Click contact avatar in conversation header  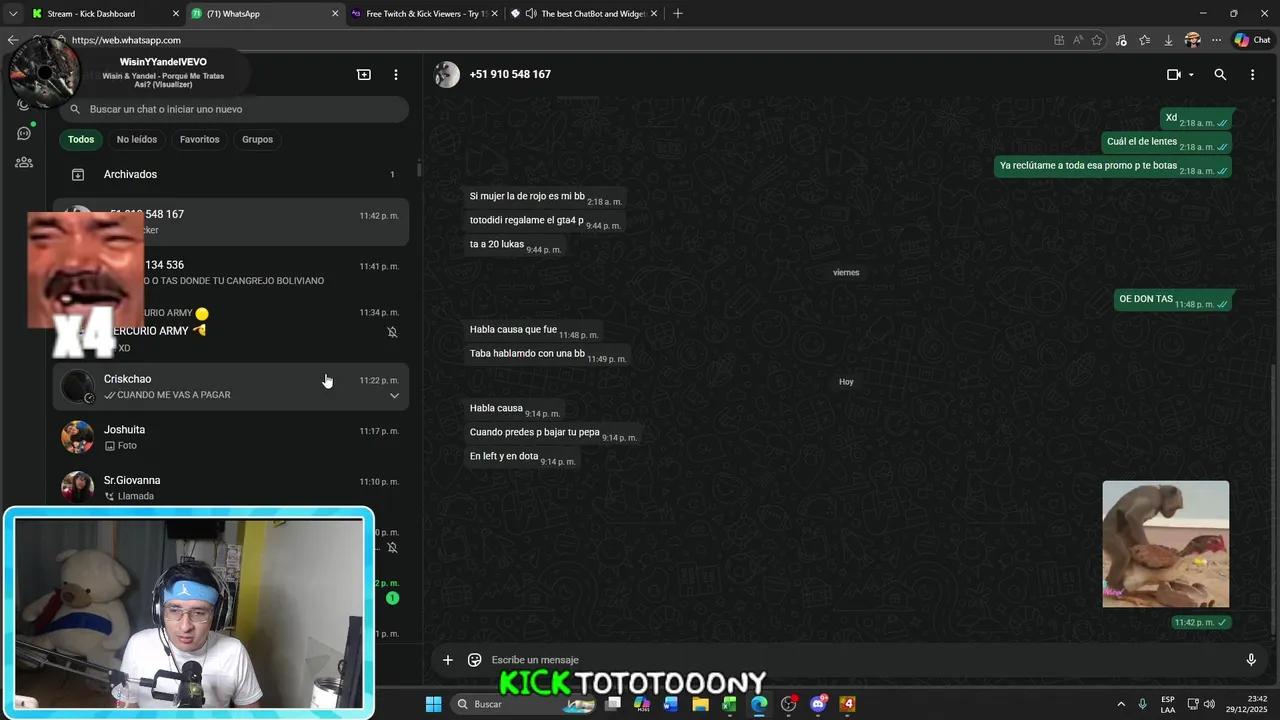click(447, 75)
